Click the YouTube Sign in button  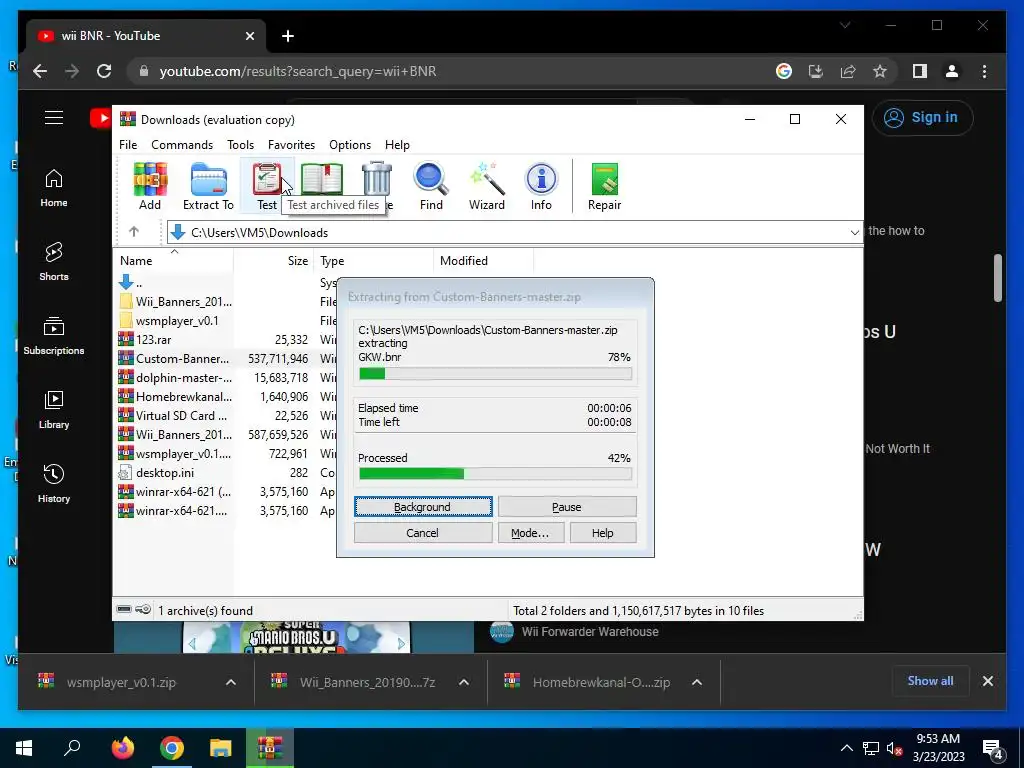(x=922, y=118)
